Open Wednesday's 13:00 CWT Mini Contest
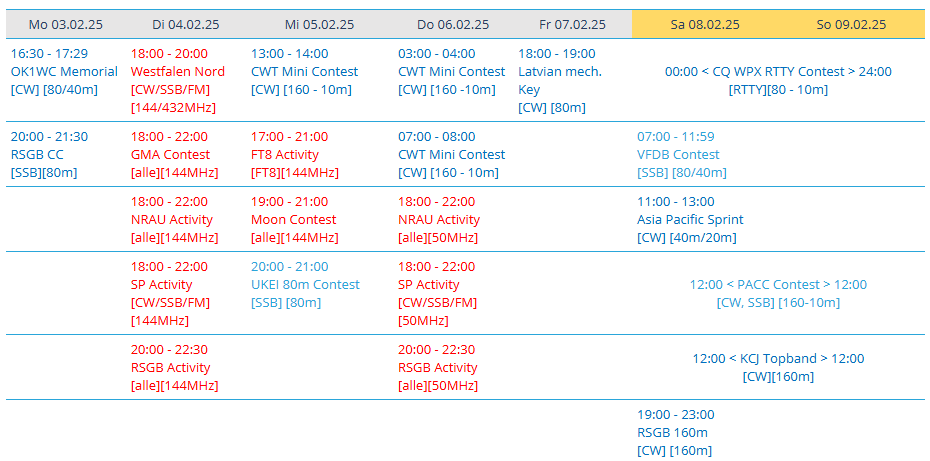This screenshot has width=930, height=461. [x=304, y=72]
